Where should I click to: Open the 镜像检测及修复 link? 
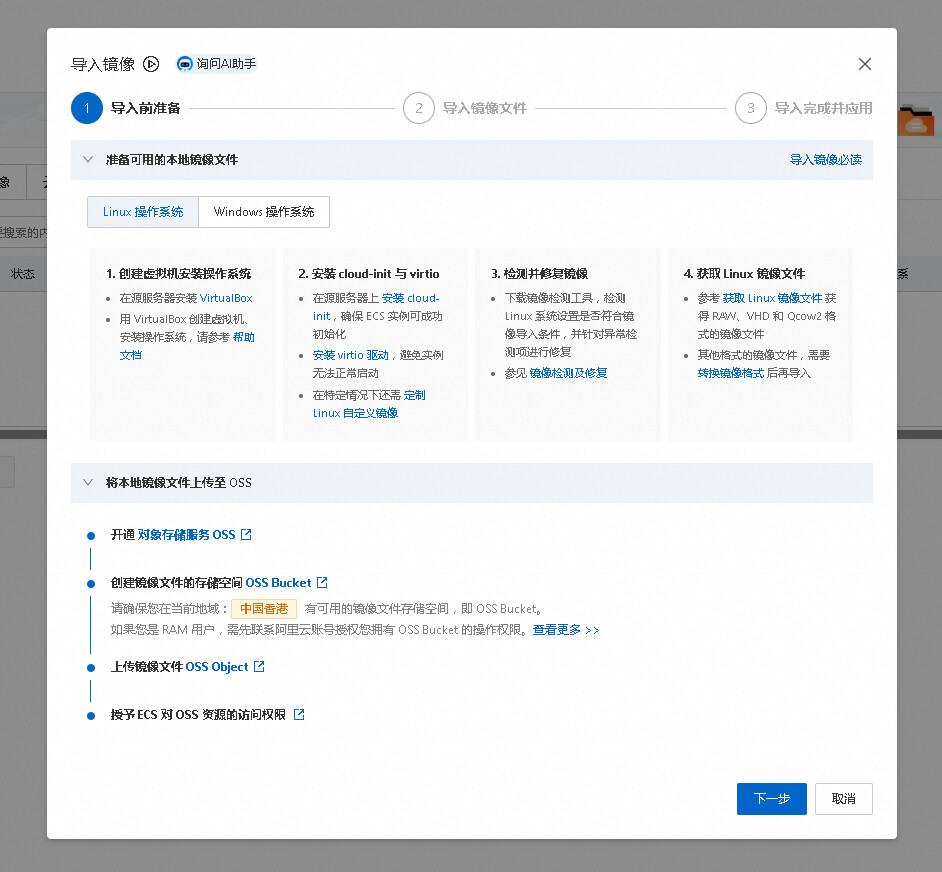click(x=568, y=373)
